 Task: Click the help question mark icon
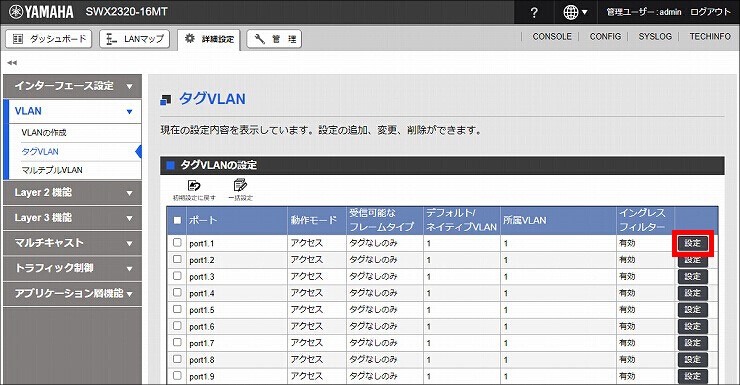534,12
